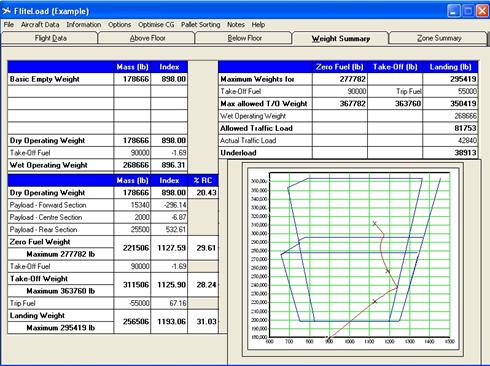The image size is (490, 366).
Task: Click the Landing (lb) column header
Action: coord(450,67)
